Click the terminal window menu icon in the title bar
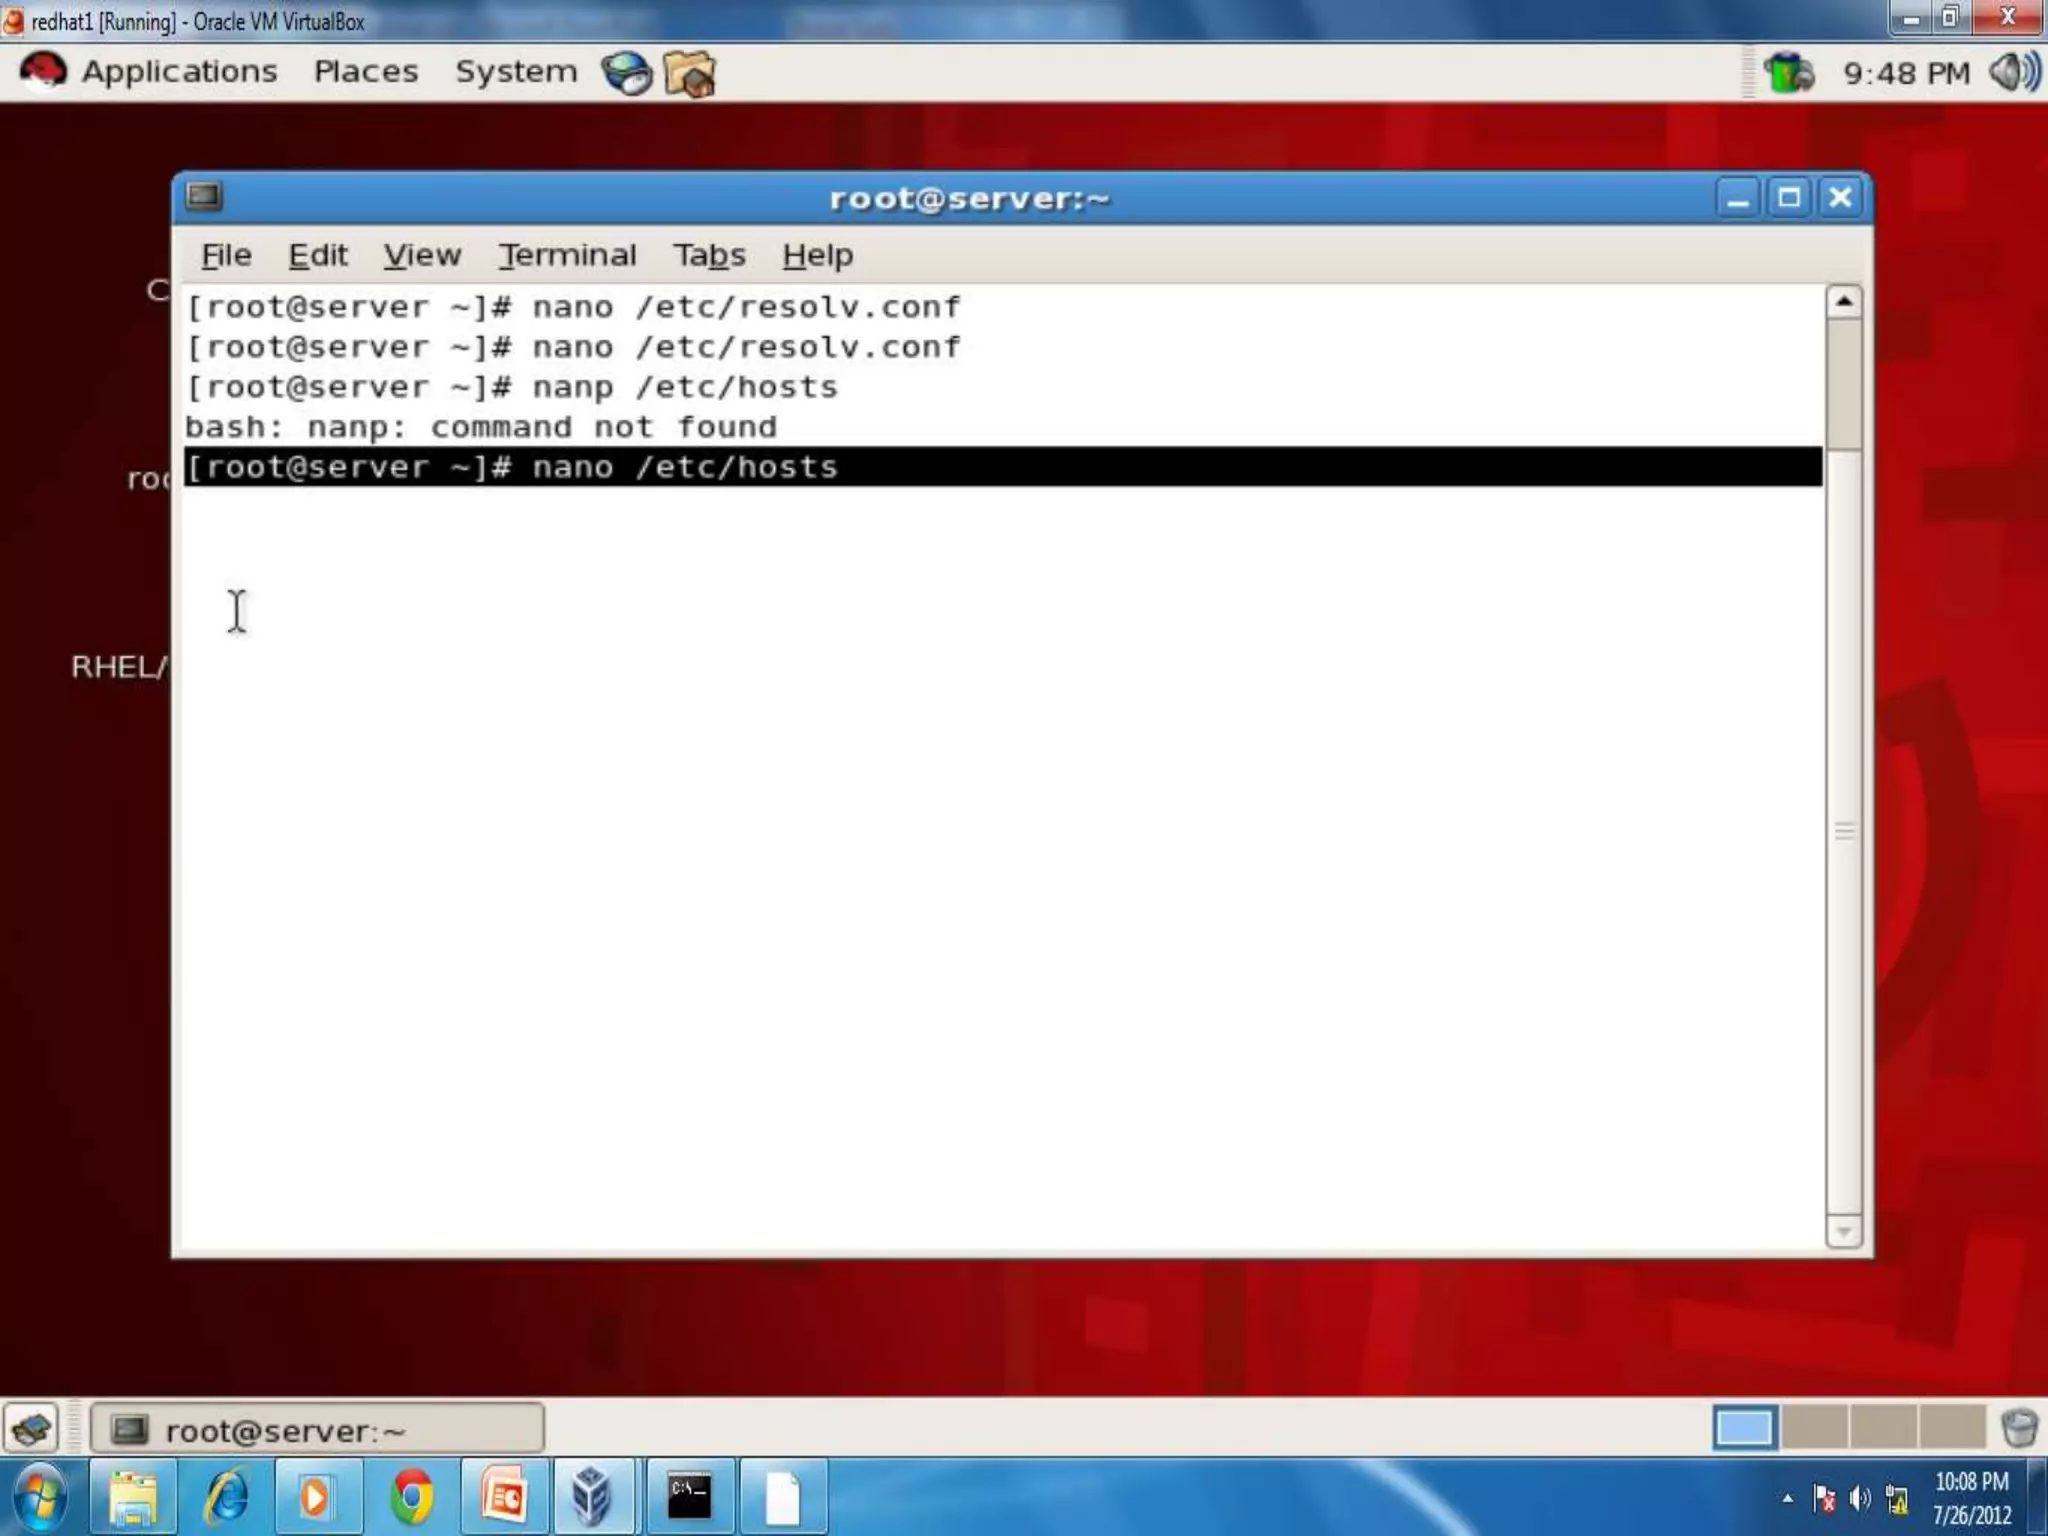This screenshot has height=1536, width=2048. 204,196
